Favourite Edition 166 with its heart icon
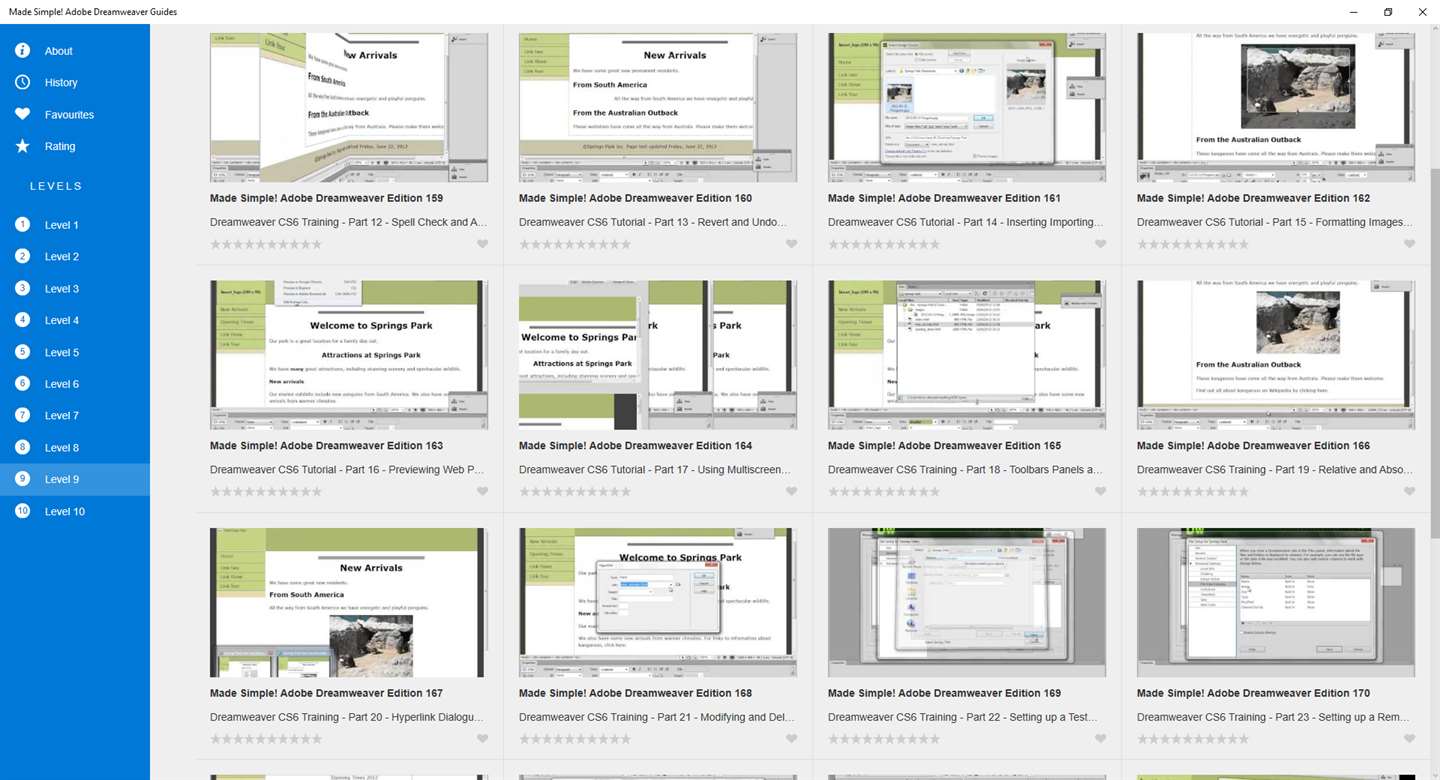1440x780 pixels. click(1409, 491)
